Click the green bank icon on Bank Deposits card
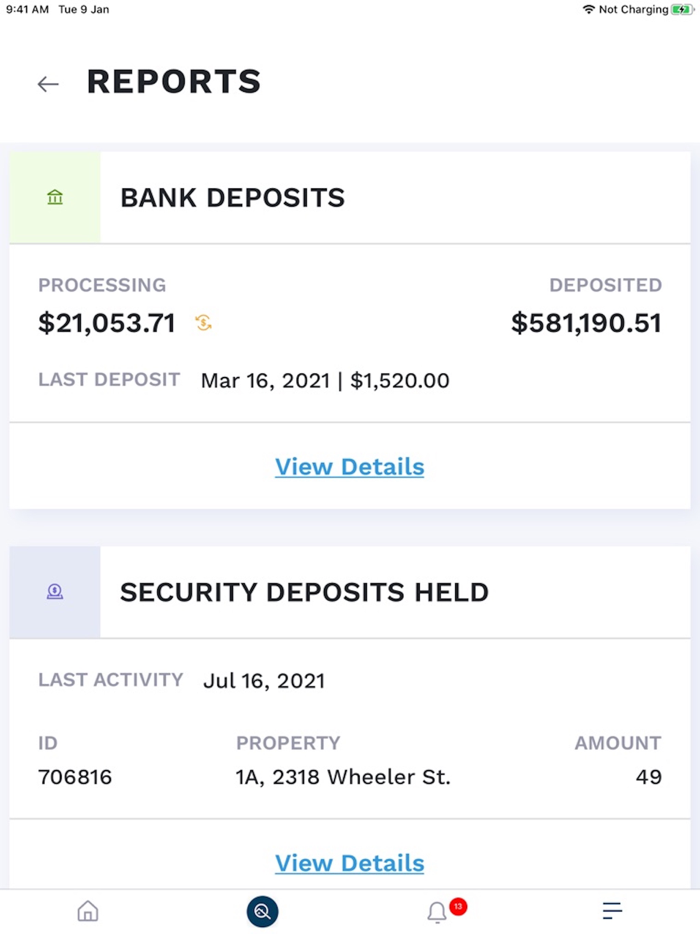 (54, 197)
